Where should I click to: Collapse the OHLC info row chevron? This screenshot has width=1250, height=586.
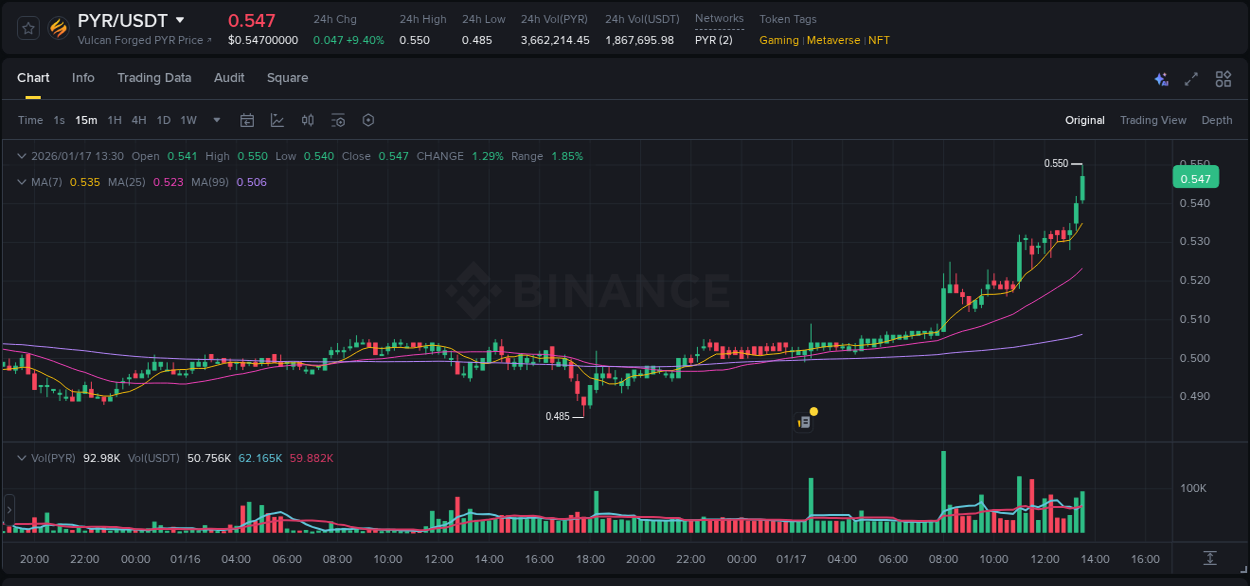(22, 156)
